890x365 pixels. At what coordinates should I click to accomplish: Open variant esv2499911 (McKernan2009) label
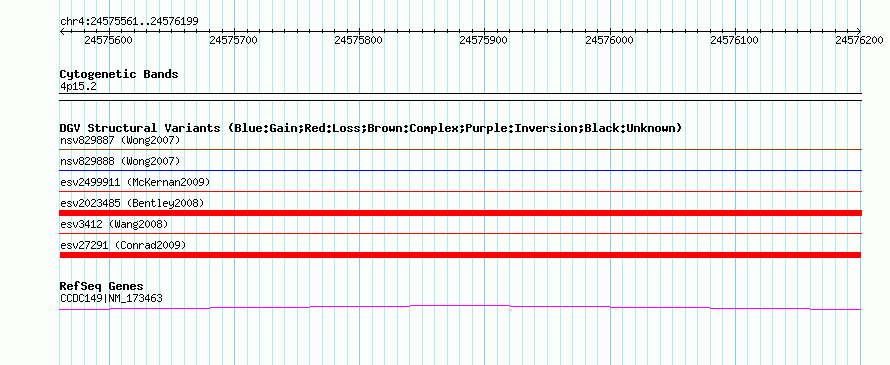[135, 182]
